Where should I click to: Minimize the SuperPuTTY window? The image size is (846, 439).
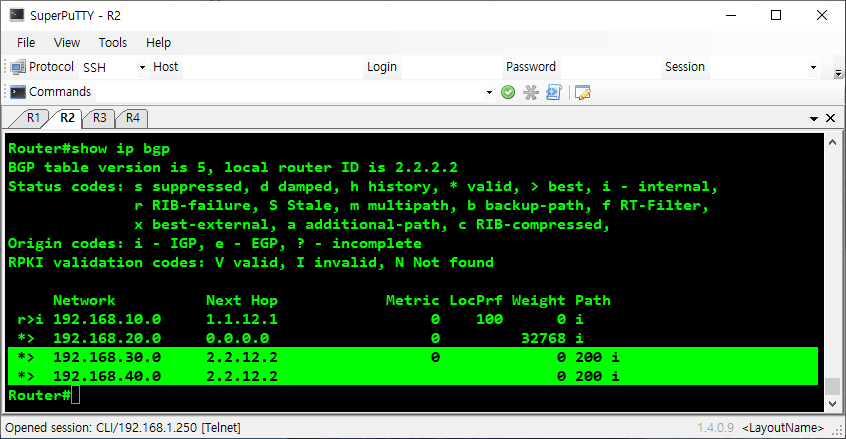731,15
